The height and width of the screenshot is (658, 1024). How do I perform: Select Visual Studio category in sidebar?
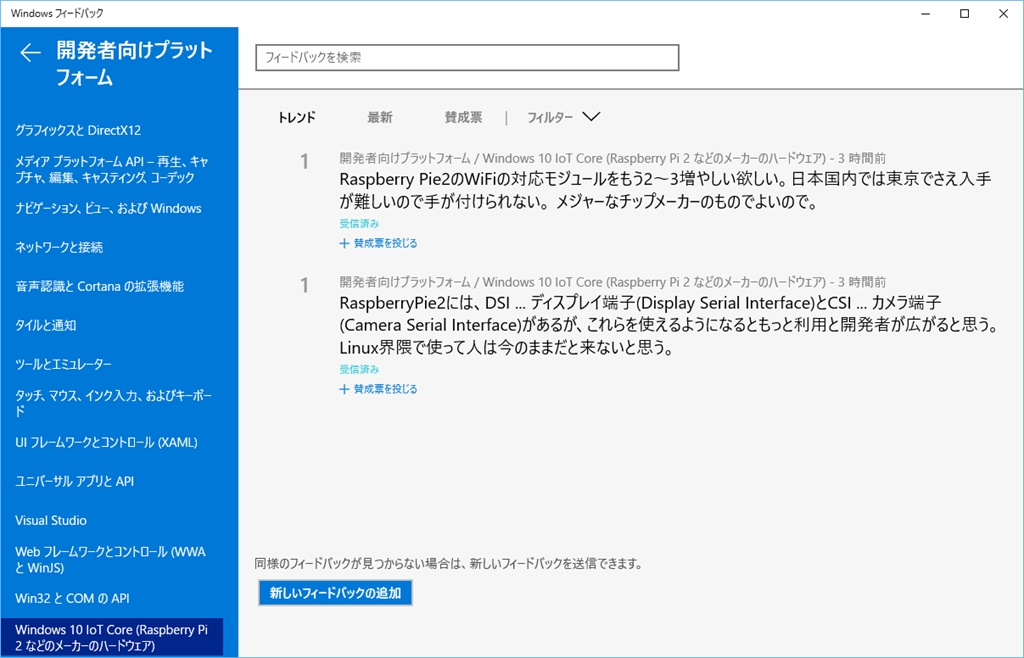tap(51, 520)
